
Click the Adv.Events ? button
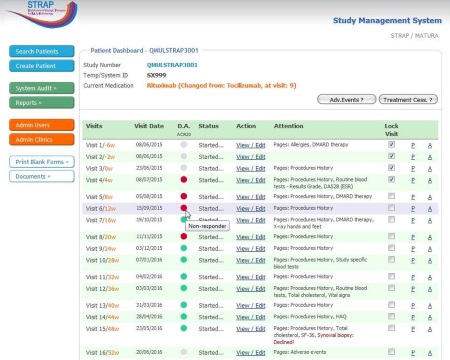point(347,100)
